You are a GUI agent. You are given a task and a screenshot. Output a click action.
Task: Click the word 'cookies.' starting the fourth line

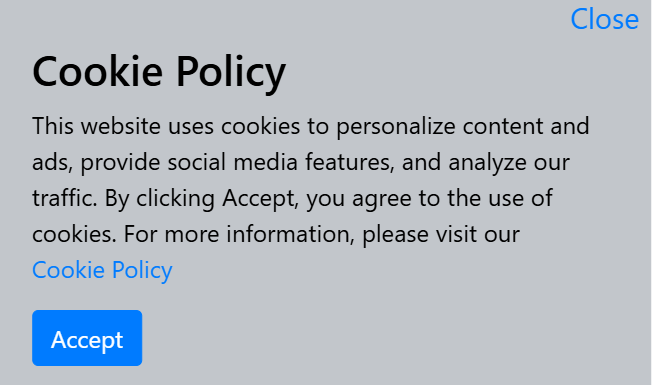click(74, 234)
